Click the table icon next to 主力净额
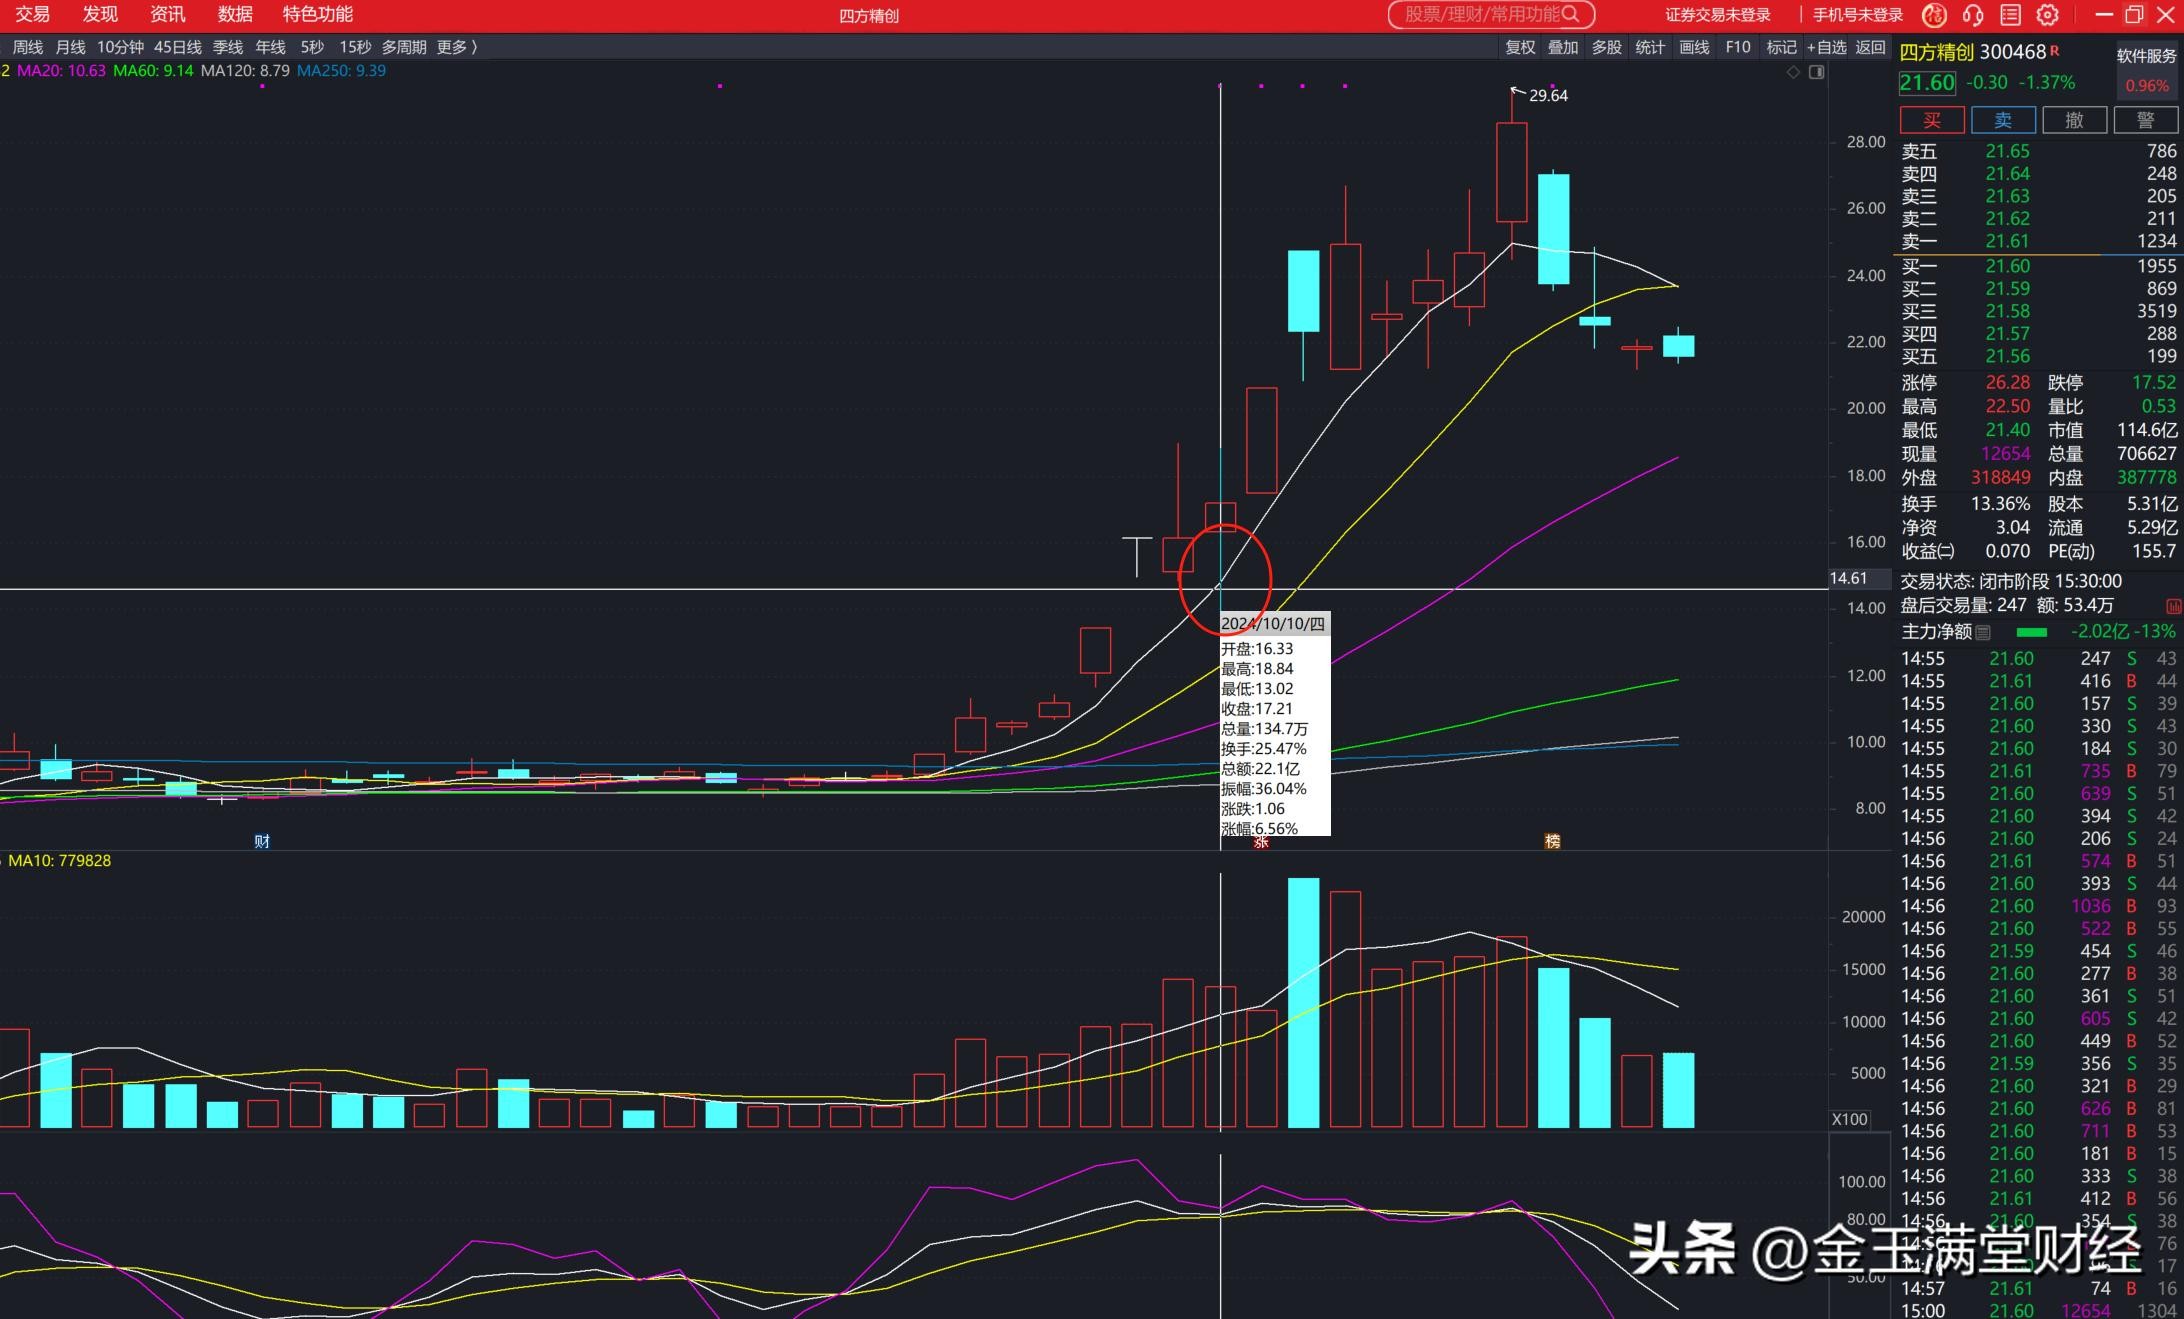Viewport: 2184px width, 1319px height. (x=1983, y=632)
